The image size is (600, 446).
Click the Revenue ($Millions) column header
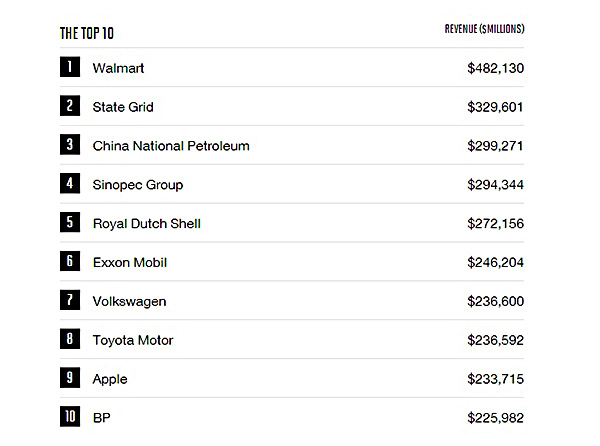(484, 29)
